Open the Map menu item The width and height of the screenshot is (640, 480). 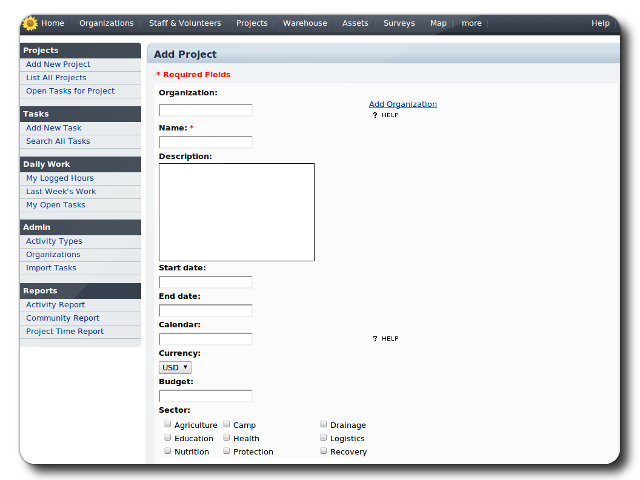click(438, 23)
